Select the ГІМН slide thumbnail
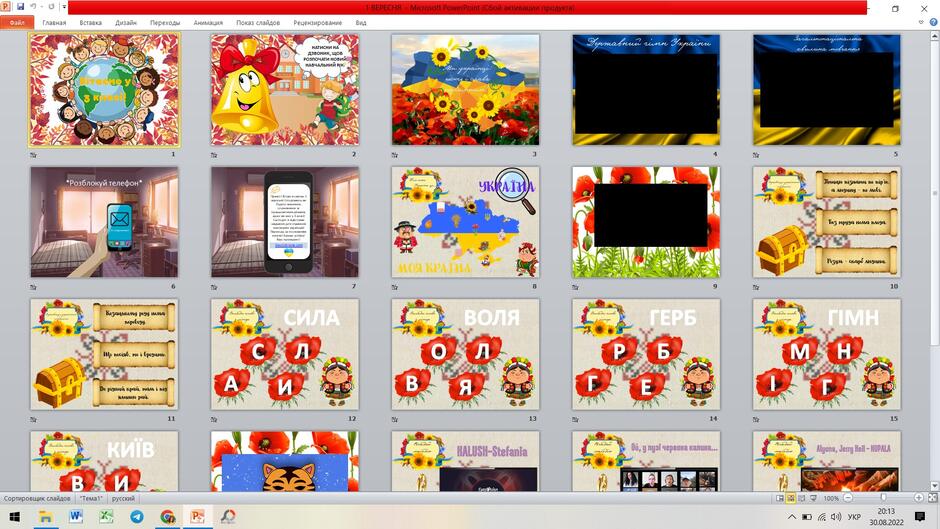Image resolution: width=940 pixels, height=529 pixels. click(827, 354)
